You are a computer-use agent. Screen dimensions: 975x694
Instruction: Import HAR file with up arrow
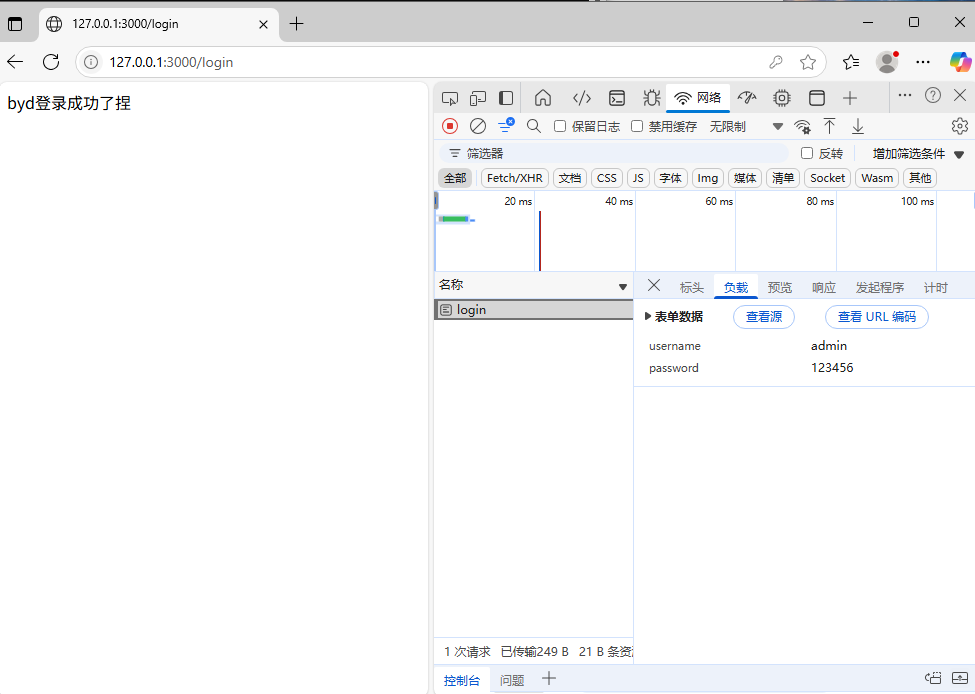[829, 126]
